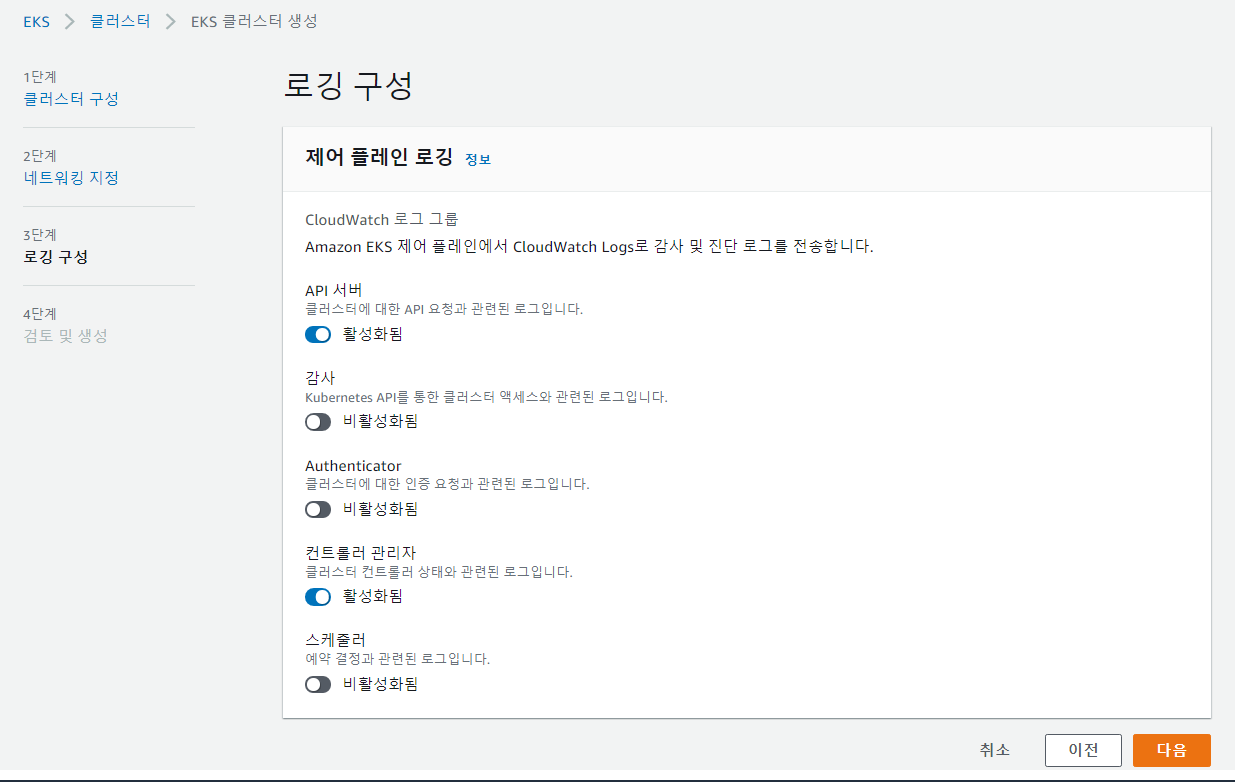
Task: Click the 감사 label text
Action: pyautogui.click(x=320, y=378)
